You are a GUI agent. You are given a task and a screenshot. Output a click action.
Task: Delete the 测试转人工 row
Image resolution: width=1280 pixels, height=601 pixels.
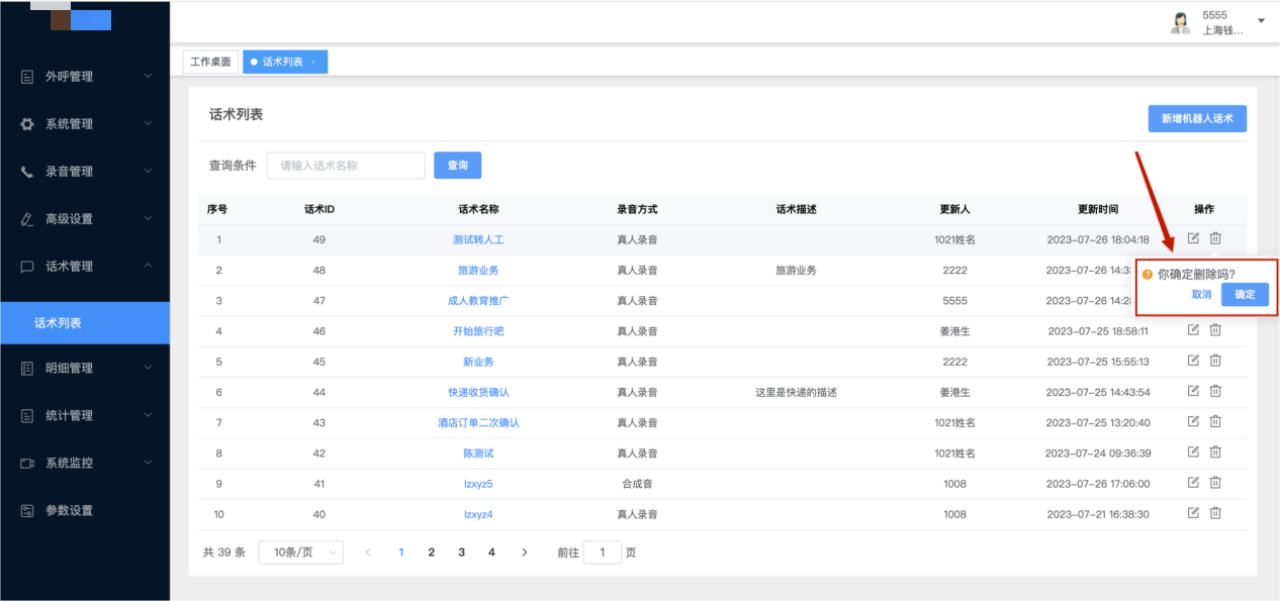1215,238
